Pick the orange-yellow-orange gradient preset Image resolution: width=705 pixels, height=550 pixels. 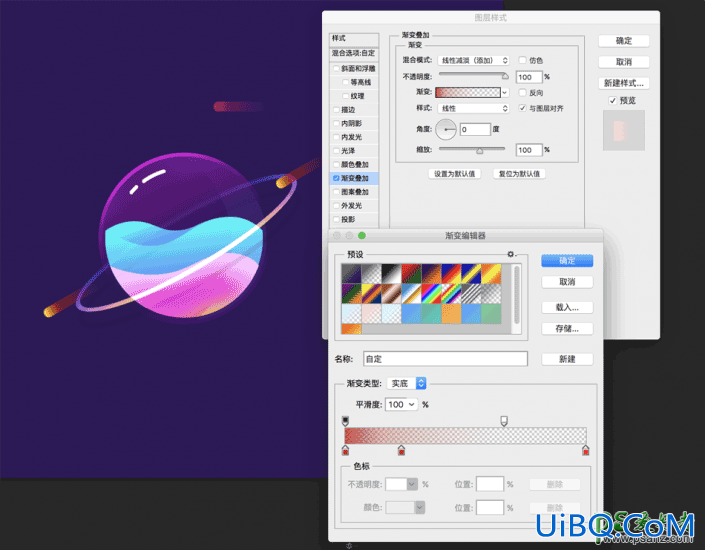(x=491, y=273)
